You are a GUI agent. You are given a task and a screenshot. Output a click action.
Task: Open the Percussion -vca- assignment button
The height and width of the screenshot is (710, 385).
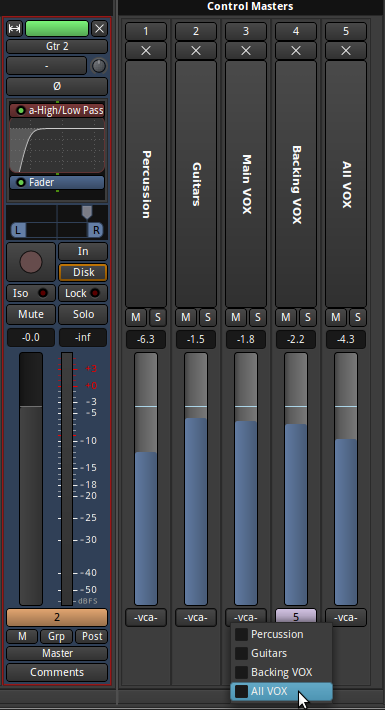coord(146,618)
